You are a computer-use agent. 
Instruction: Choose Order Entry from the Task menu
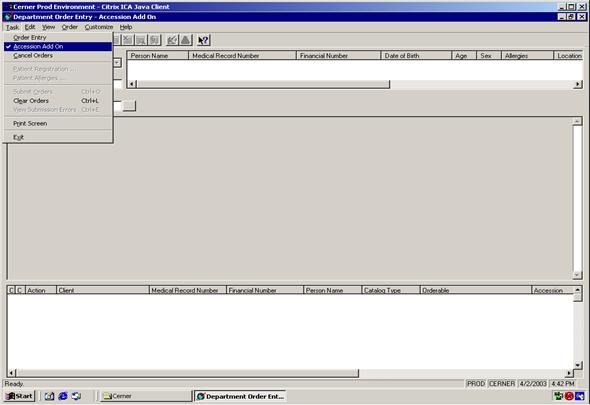(58, 37)
